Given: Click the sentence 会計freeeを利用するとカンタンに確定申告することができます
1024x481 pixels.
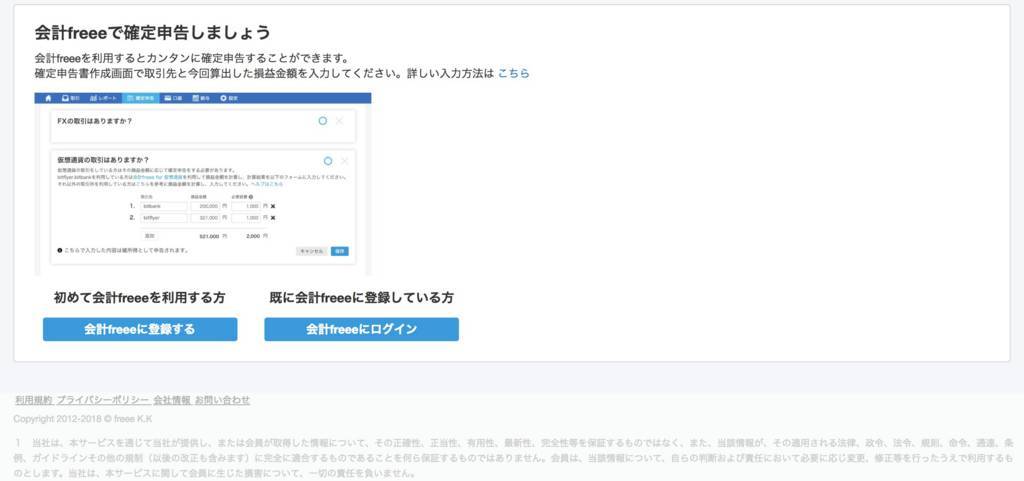Looking at the screenshot, I should click(x=191, y=58).
